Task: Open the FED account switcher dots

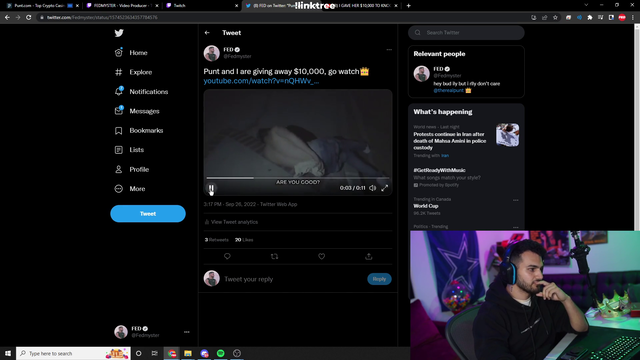Action: pyautogui.click(x=187, y=332)
